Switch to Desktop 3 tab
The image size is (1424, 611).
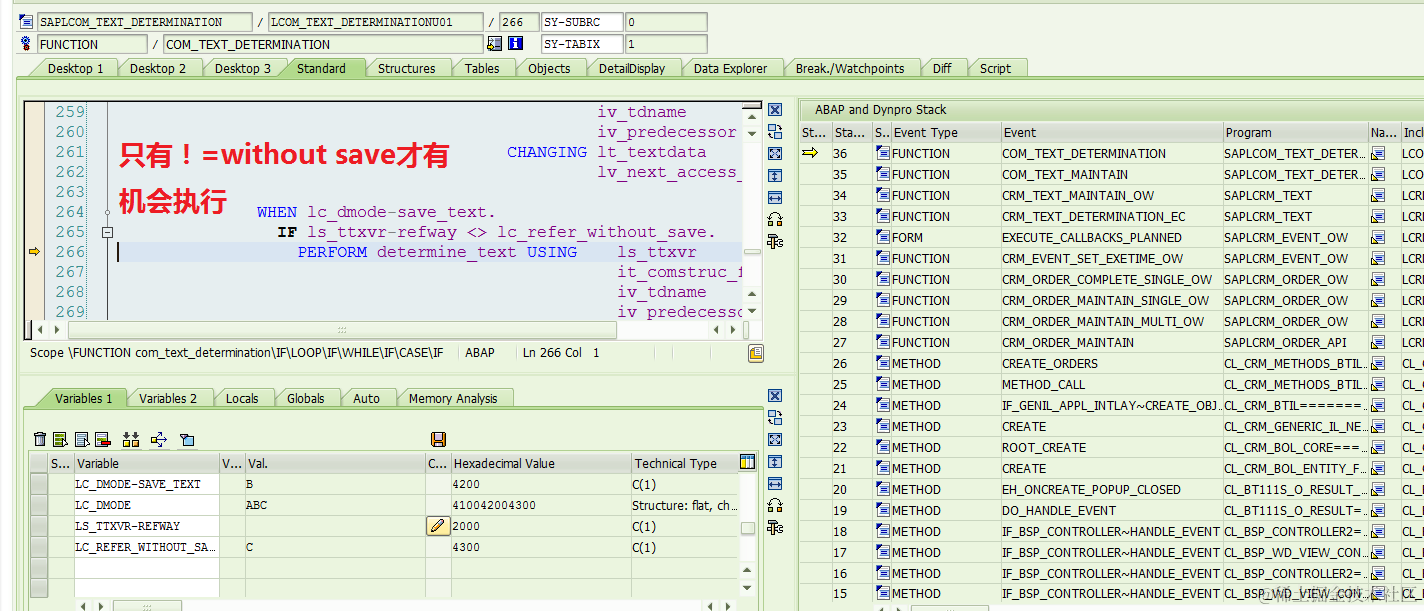242,68
